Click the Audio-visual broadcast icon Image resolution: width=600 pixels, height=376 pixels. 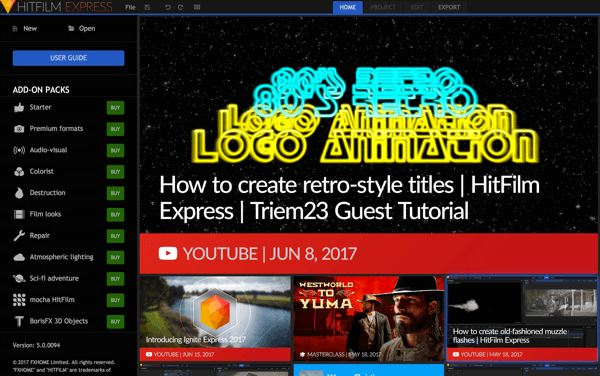[19, 150]
